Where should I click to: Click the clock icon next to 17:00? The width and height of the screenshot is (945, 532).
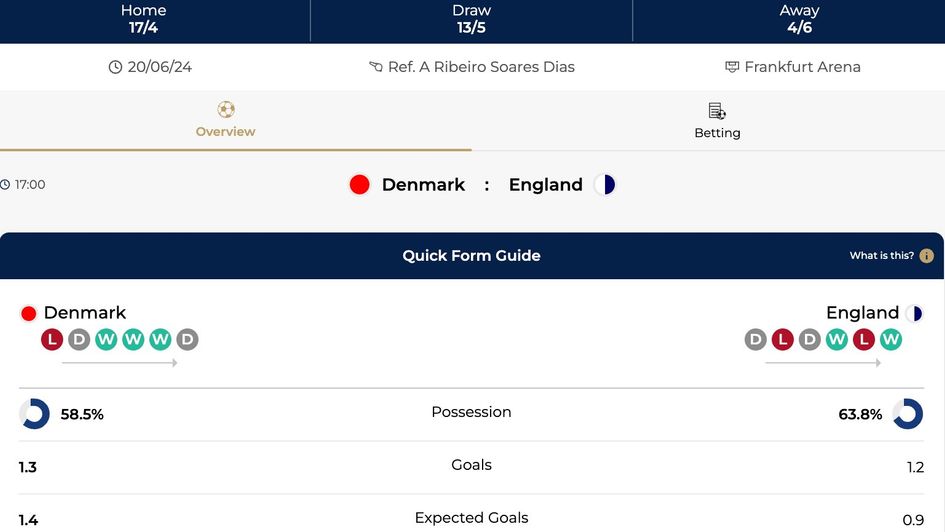point(6,185)
